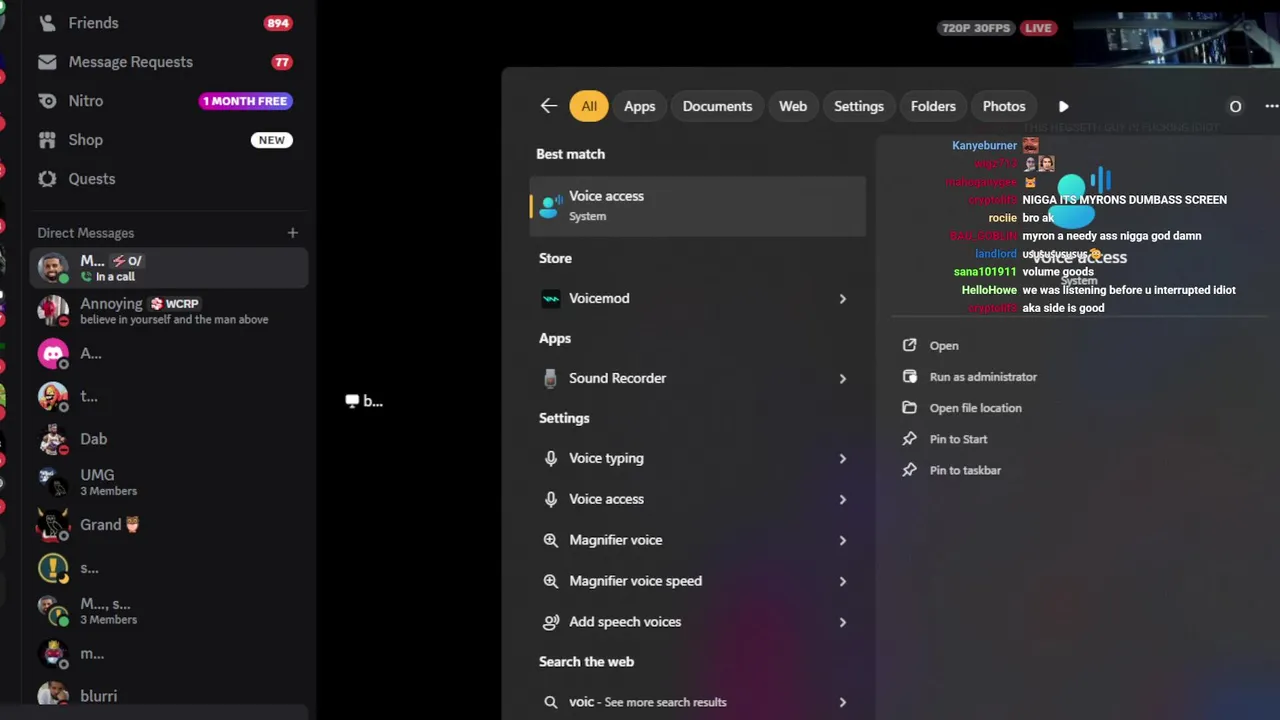Switch to the Photos filter tab
1280x720 pixels.
pos(1004,106)
